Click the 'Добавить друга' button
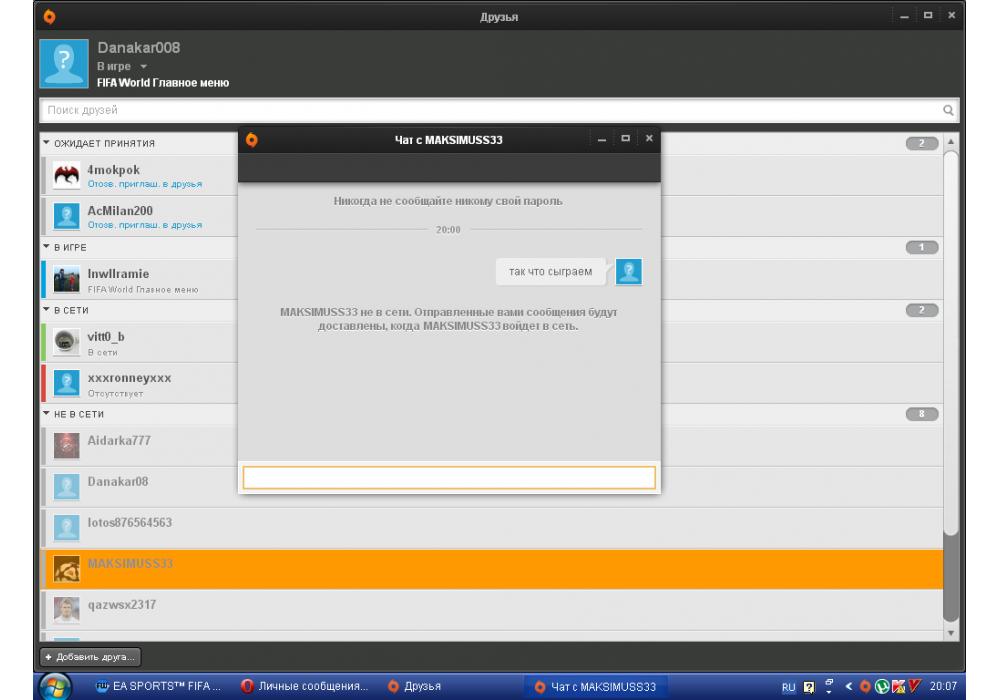The image size is (1000, 700). coord(90,657)
